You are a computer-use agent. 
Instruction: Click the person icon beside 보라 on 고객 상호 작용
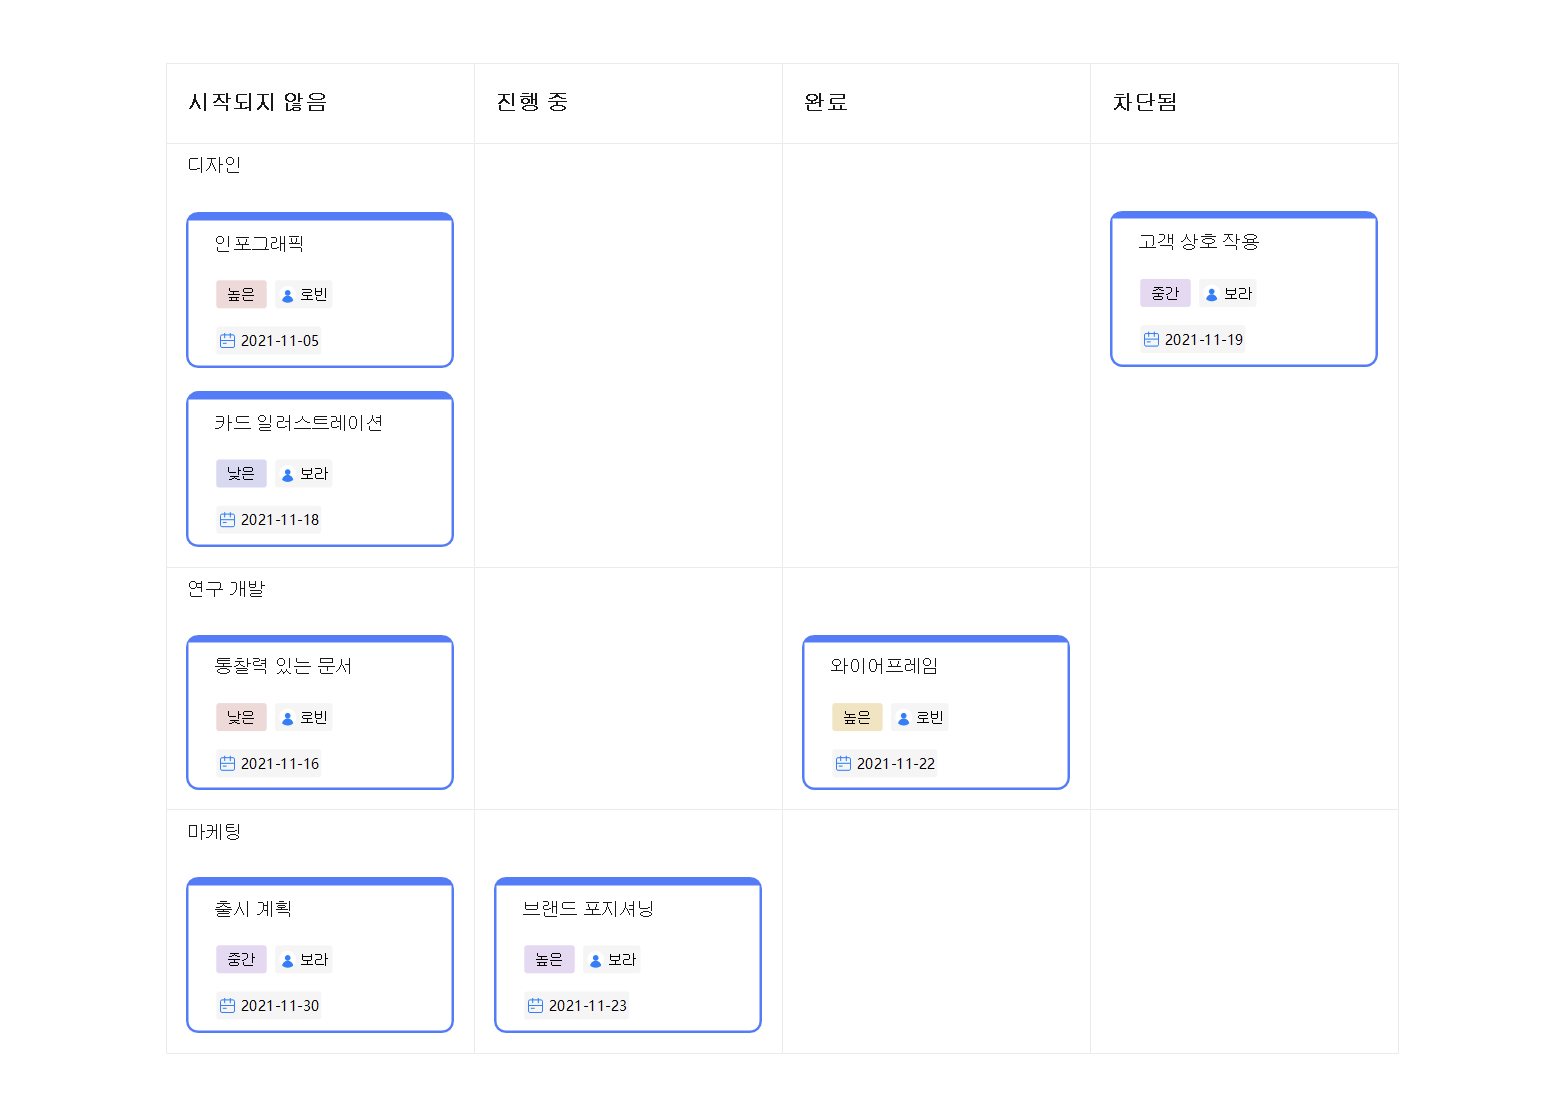click(x=1211, y=293)
